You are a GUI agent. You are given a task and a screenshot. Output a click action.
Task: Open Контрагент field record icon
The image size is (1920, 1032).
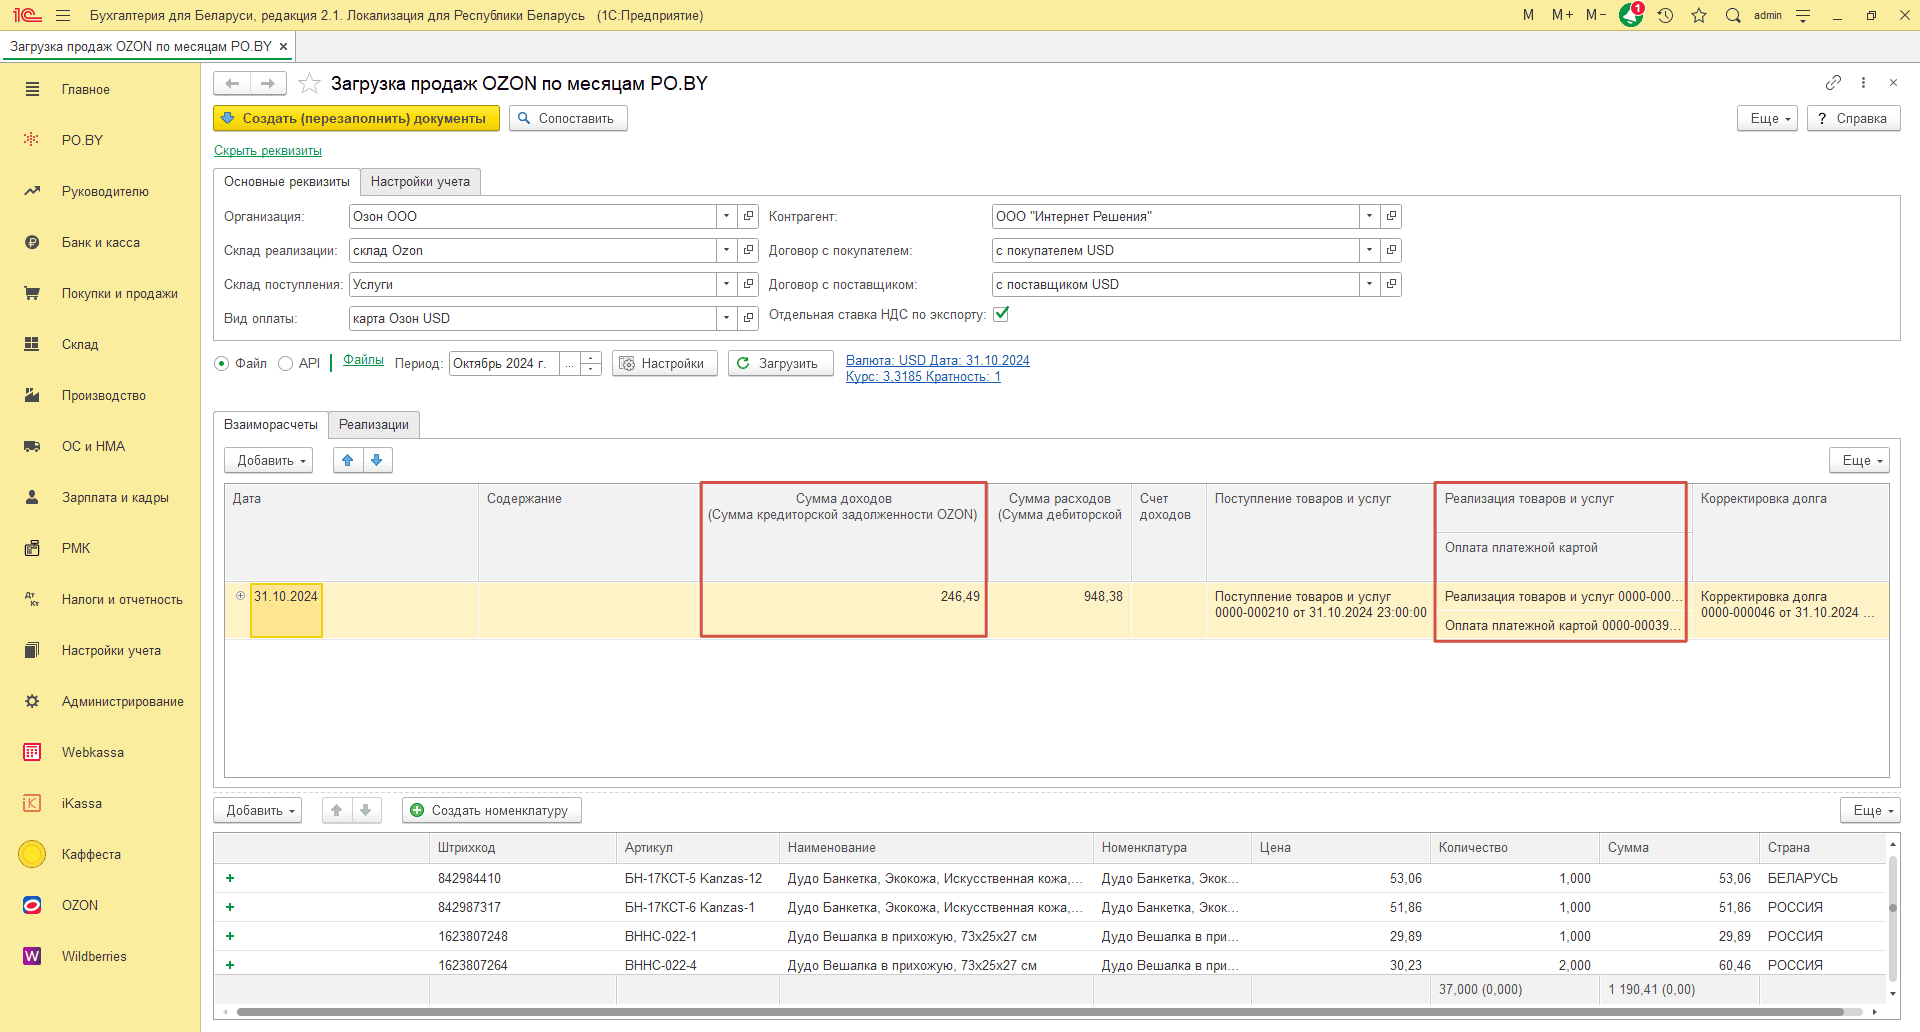pos(1391,216)
